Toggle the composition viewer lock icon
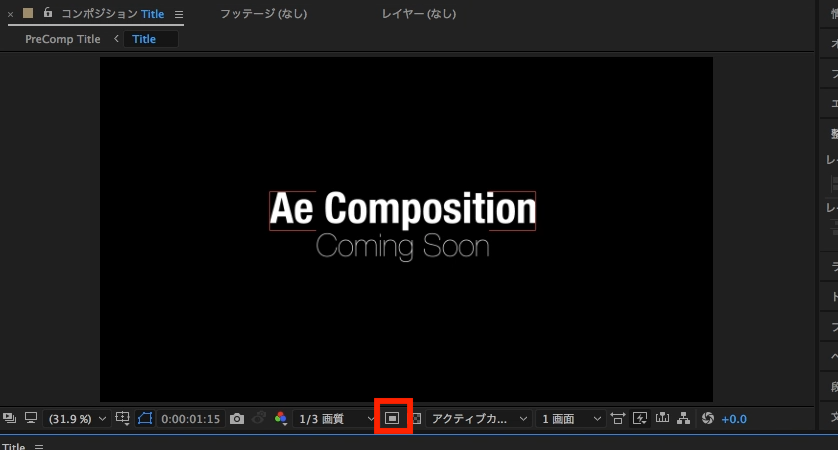 48,12
